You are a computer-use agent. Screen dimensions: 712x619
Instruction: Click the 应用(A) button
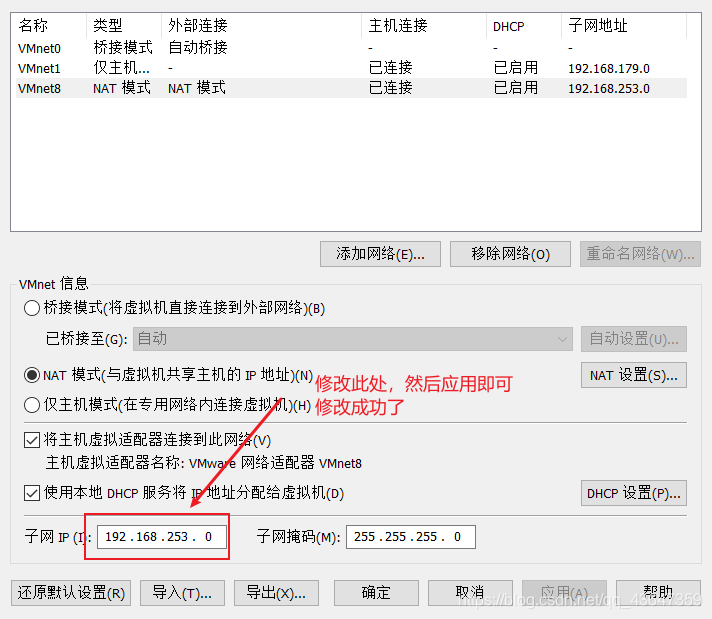[x=564, y=593]
